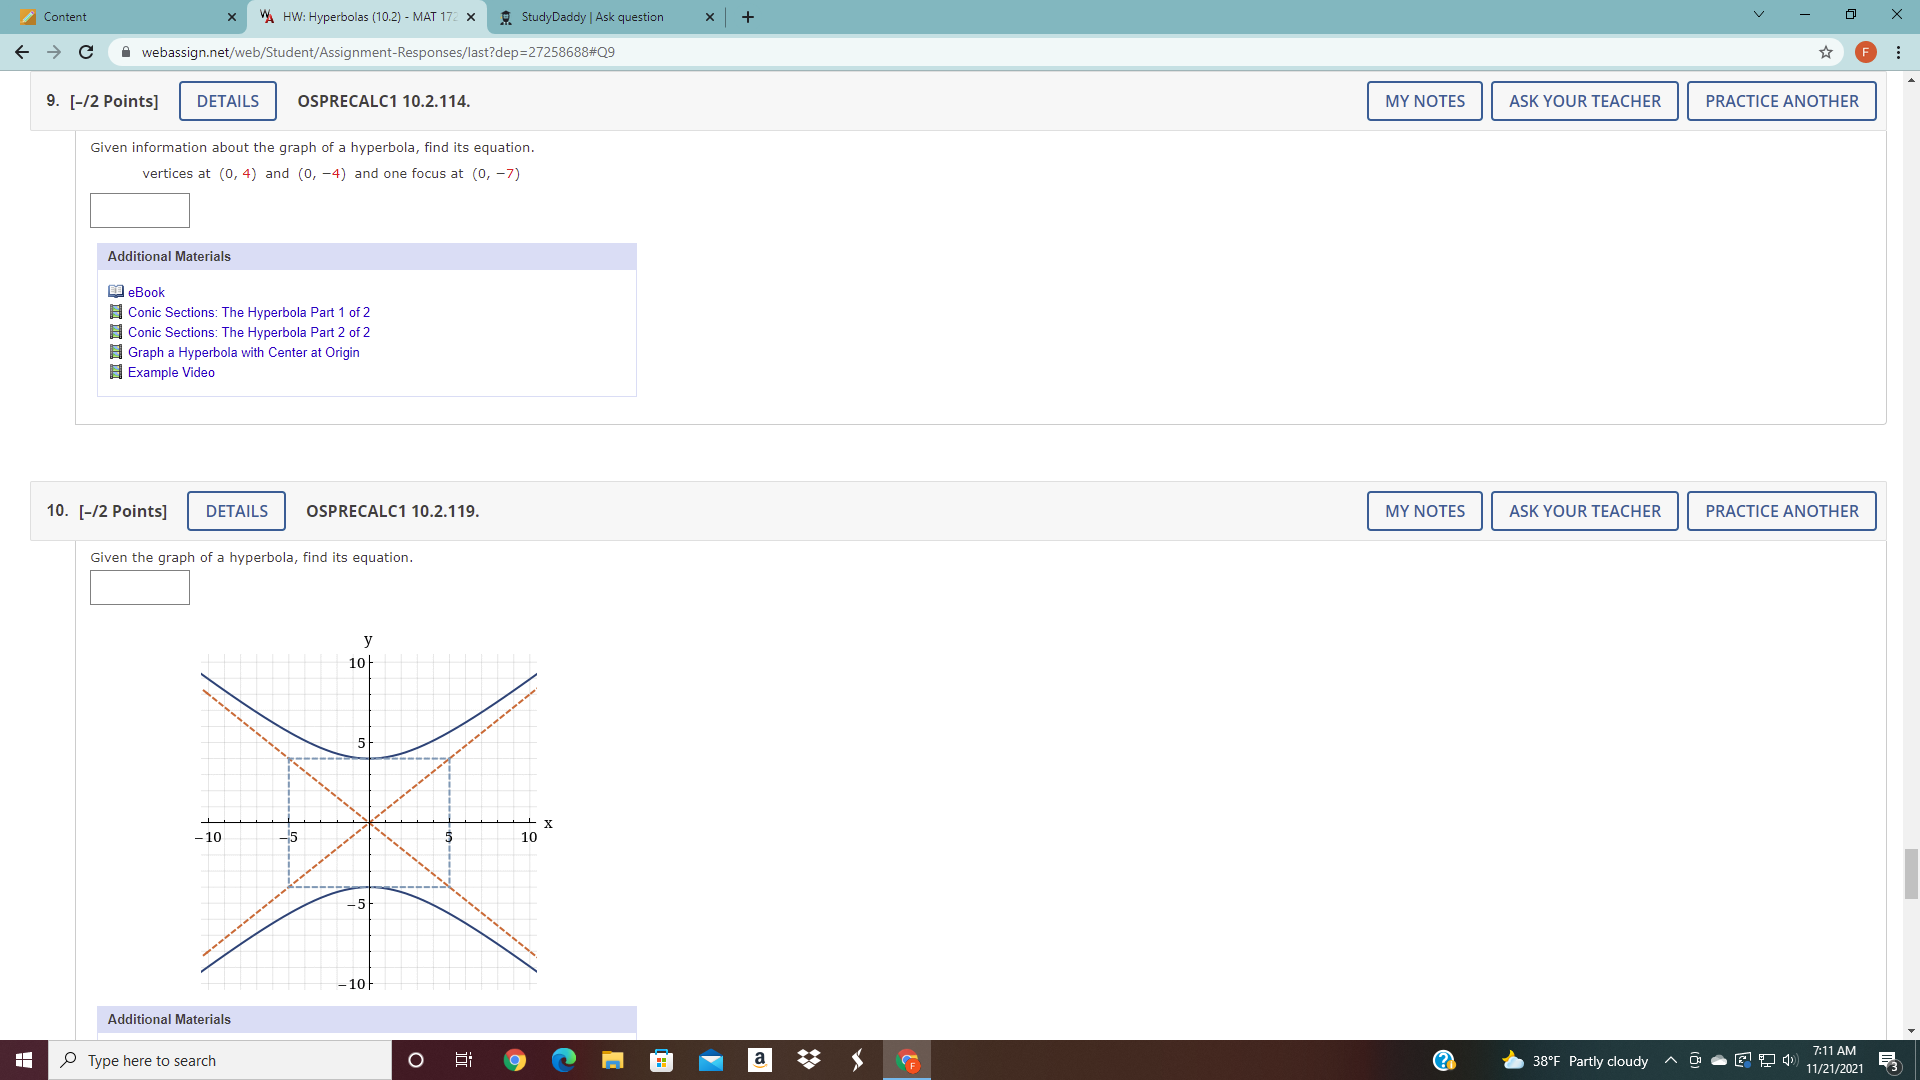The width and height of the screenshot is (1920, 1080).
Task: Open the Chrome profile avatar
Action: [1865, 52]
